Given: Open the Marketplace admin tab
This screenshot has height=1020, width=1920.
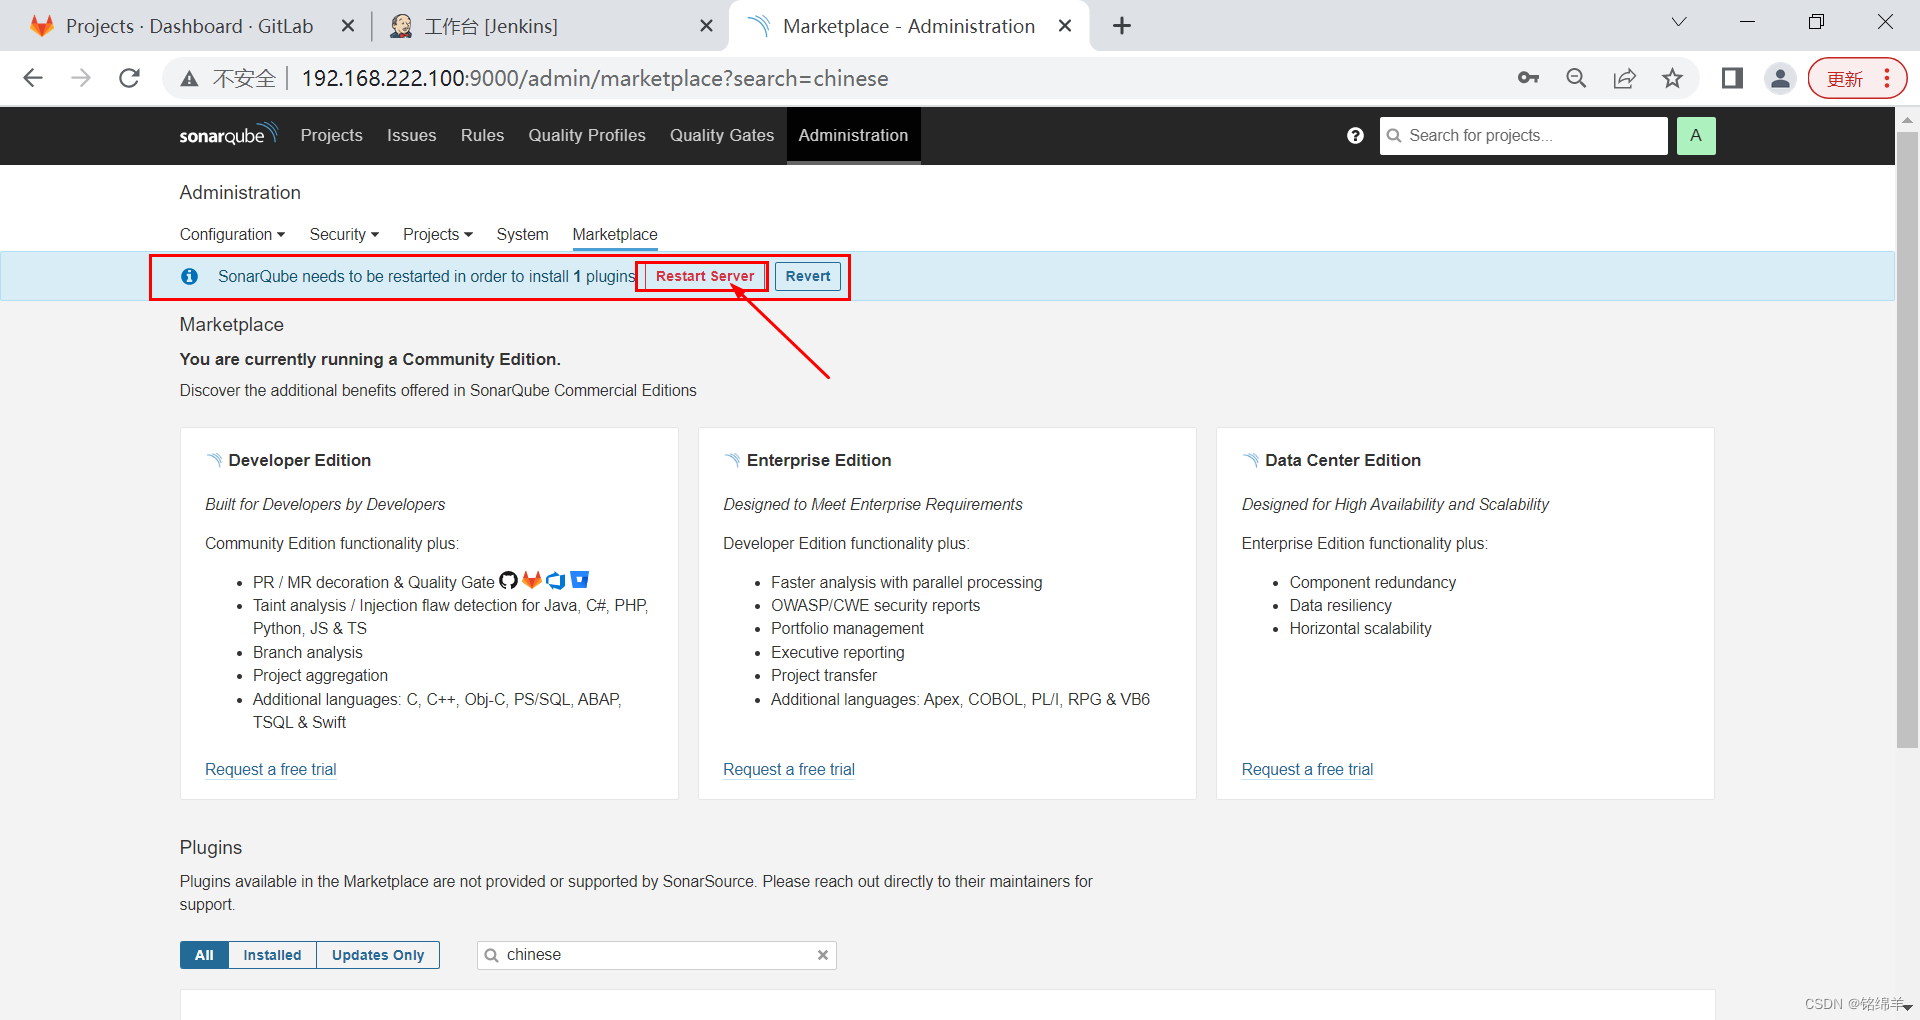Looking at the screenshot, I should pyautogui.click(x=615, y=234).
